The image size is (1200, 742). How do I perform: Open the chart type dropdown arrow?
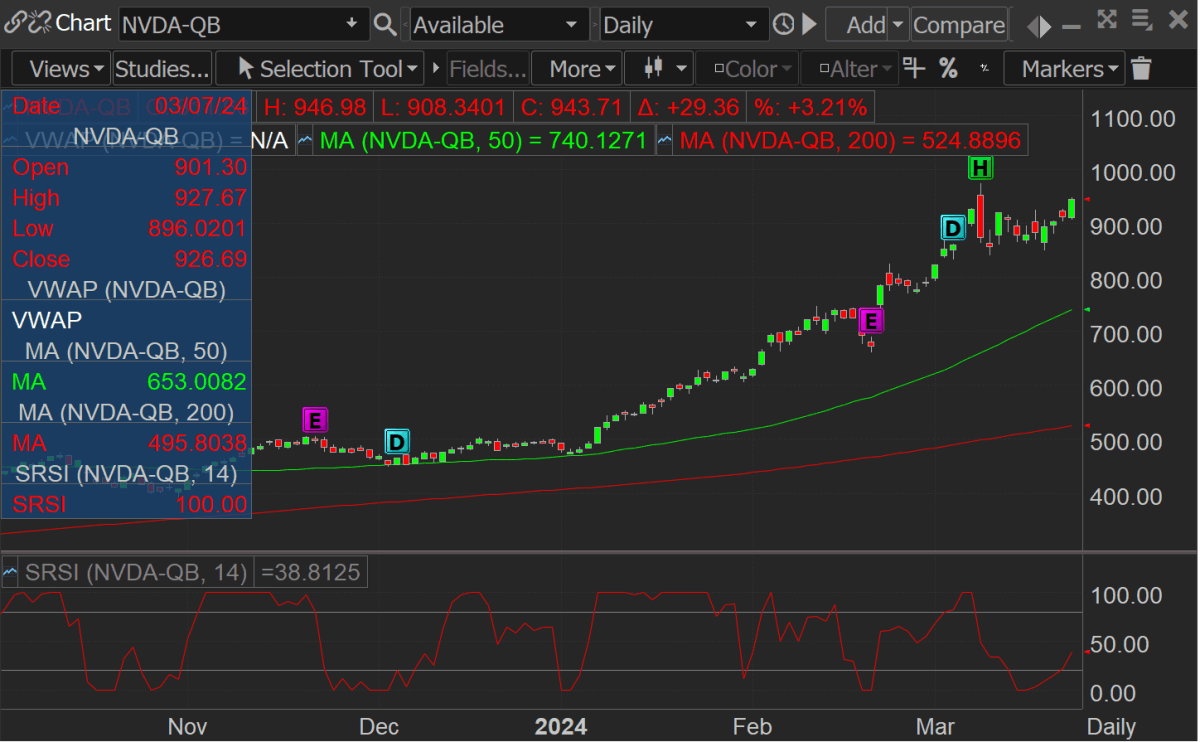[682, 69]
